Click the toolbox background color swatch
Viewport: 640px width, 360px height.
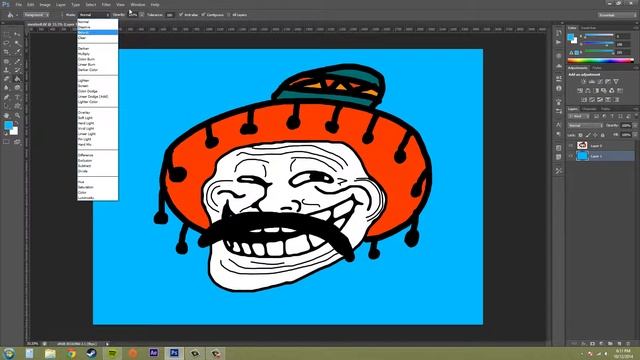14,131
